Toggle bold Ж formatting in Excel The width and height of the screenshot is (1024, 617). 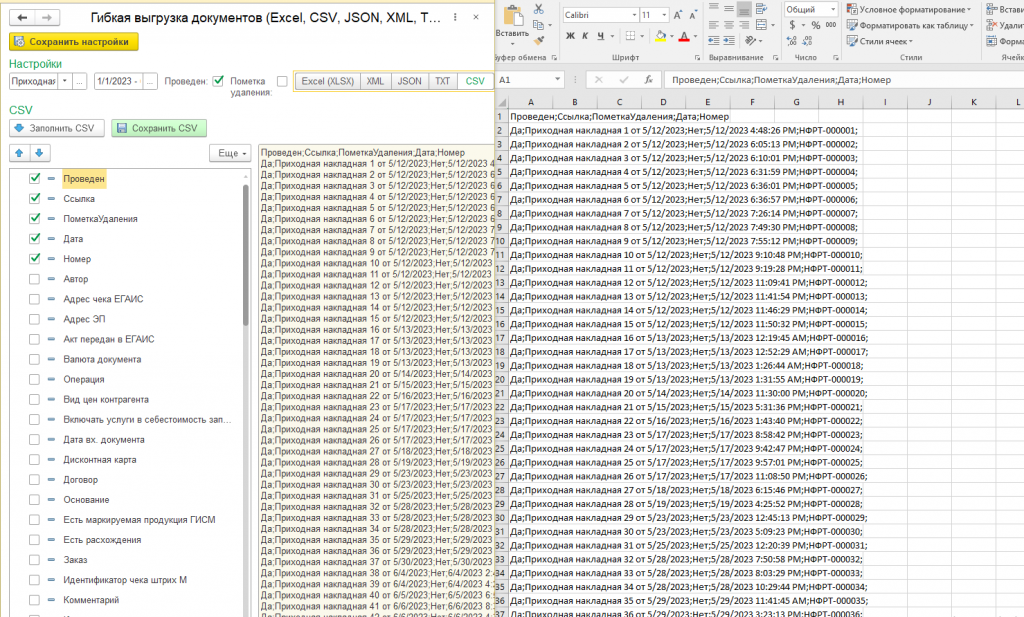click(x=570, y=36)
